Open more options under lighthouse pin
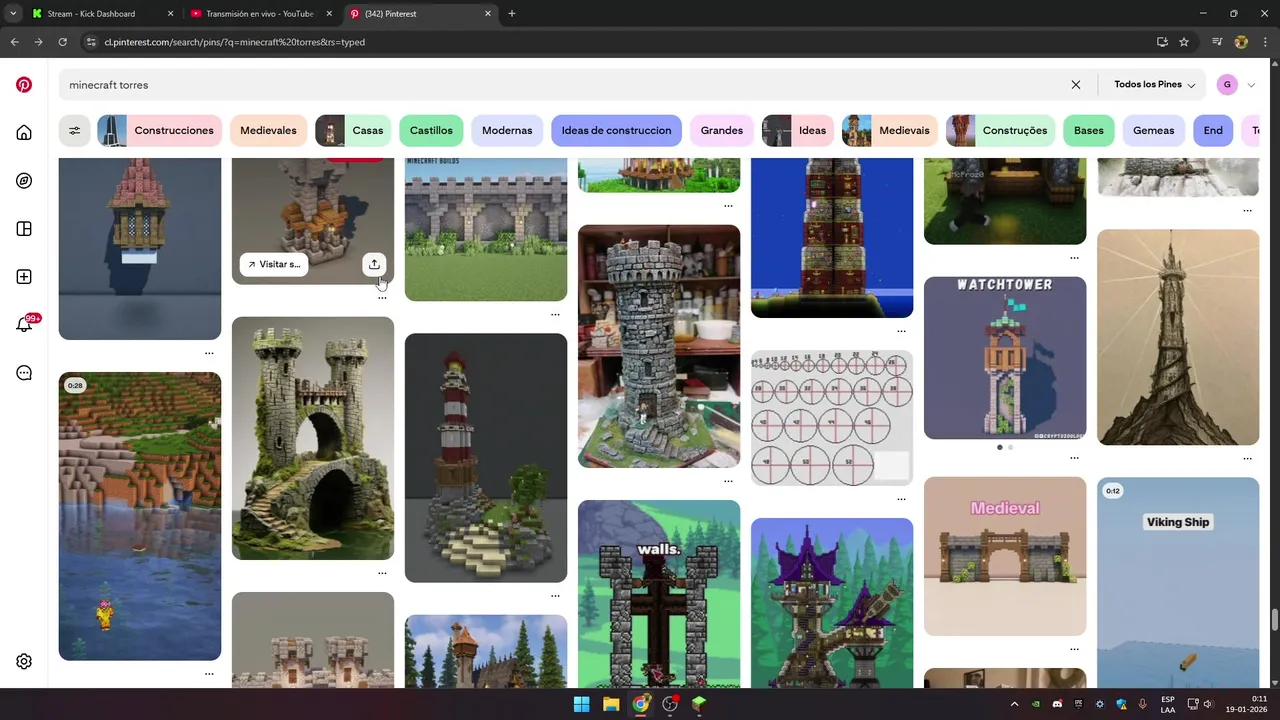 click(555, 595)
